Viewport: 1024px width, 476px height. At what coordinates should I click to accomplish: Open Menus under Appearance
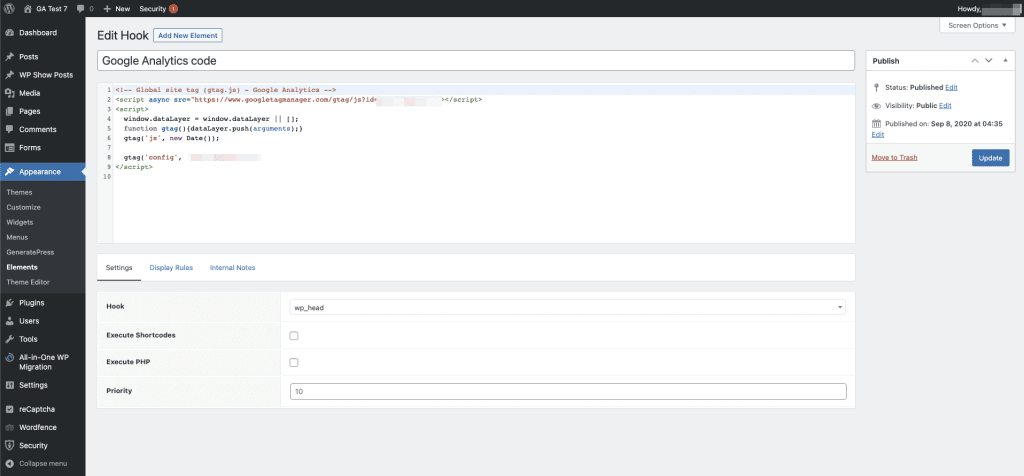17,238
